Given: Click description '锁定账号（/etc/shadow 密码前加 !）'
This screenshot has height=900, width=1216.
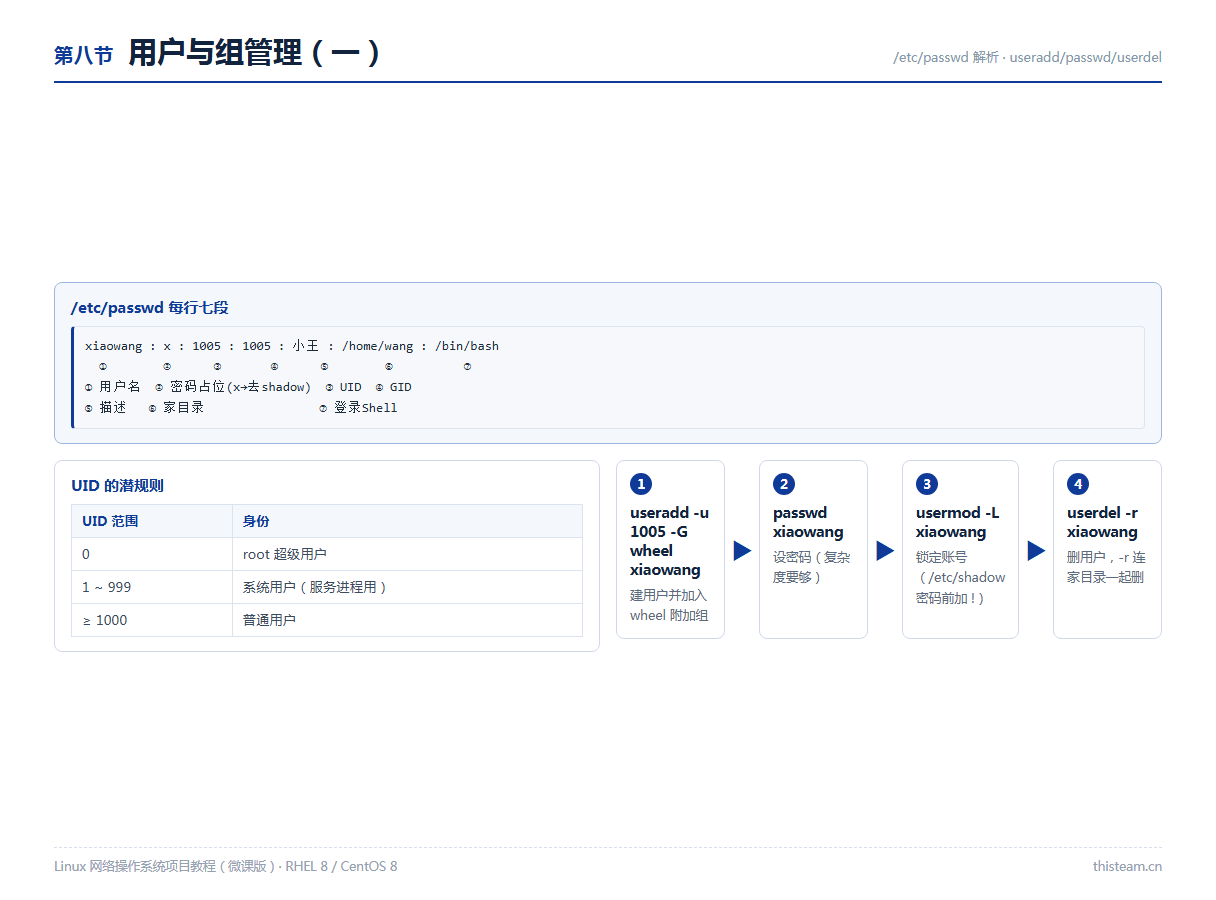Looking at the screenshot, I should pos(961,577).
